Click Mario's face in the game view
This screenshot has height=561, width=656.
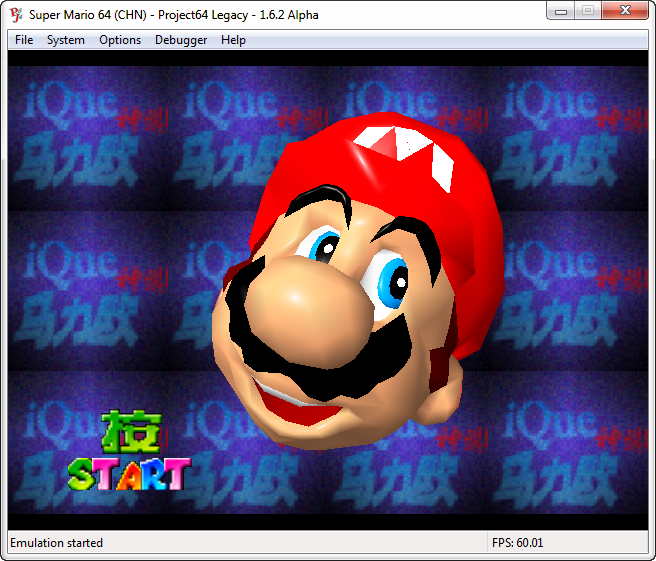point(358,280)
